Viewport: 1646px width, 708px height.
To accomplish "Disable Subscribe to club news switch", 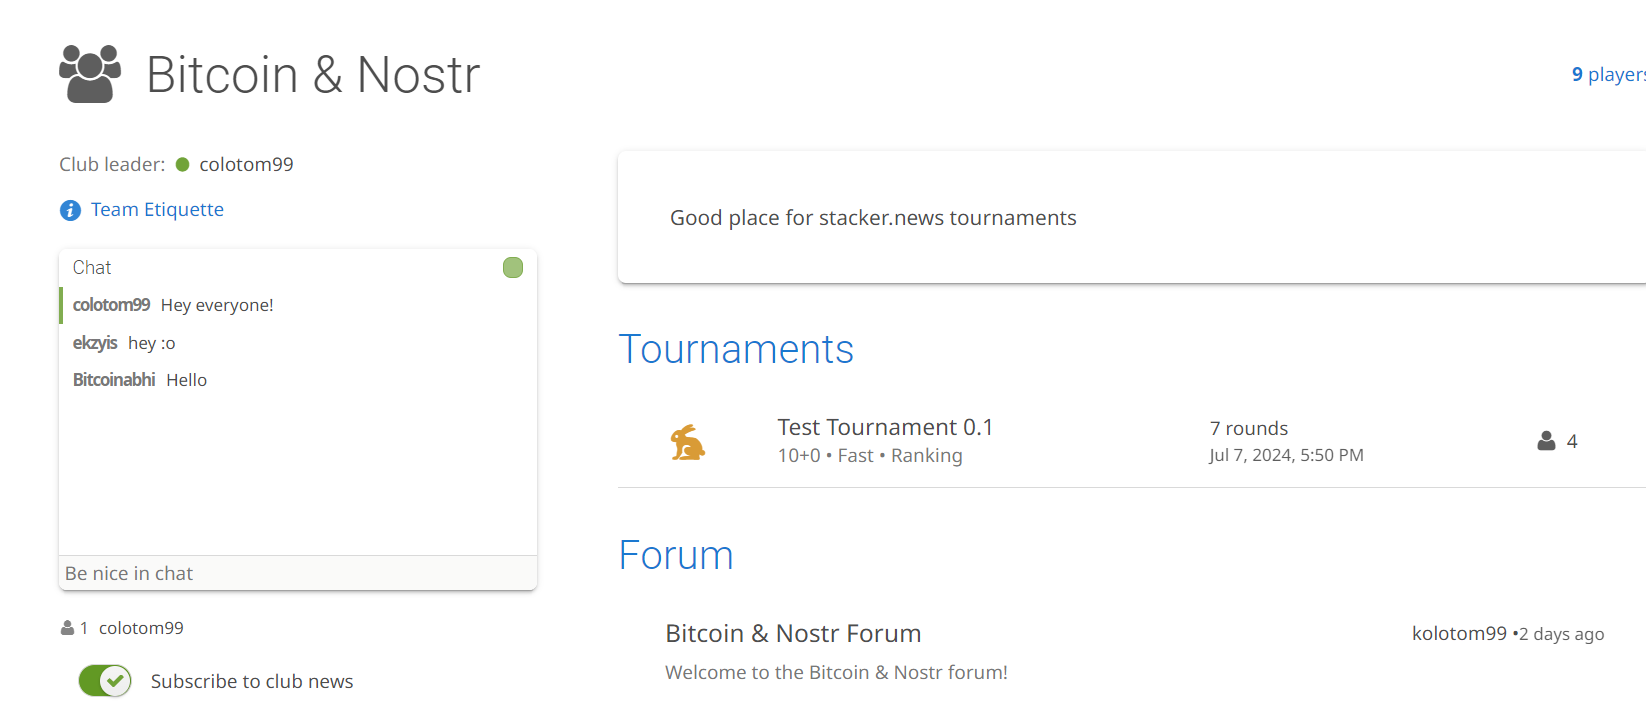I will pyautogui.click(x=105, y=681).
